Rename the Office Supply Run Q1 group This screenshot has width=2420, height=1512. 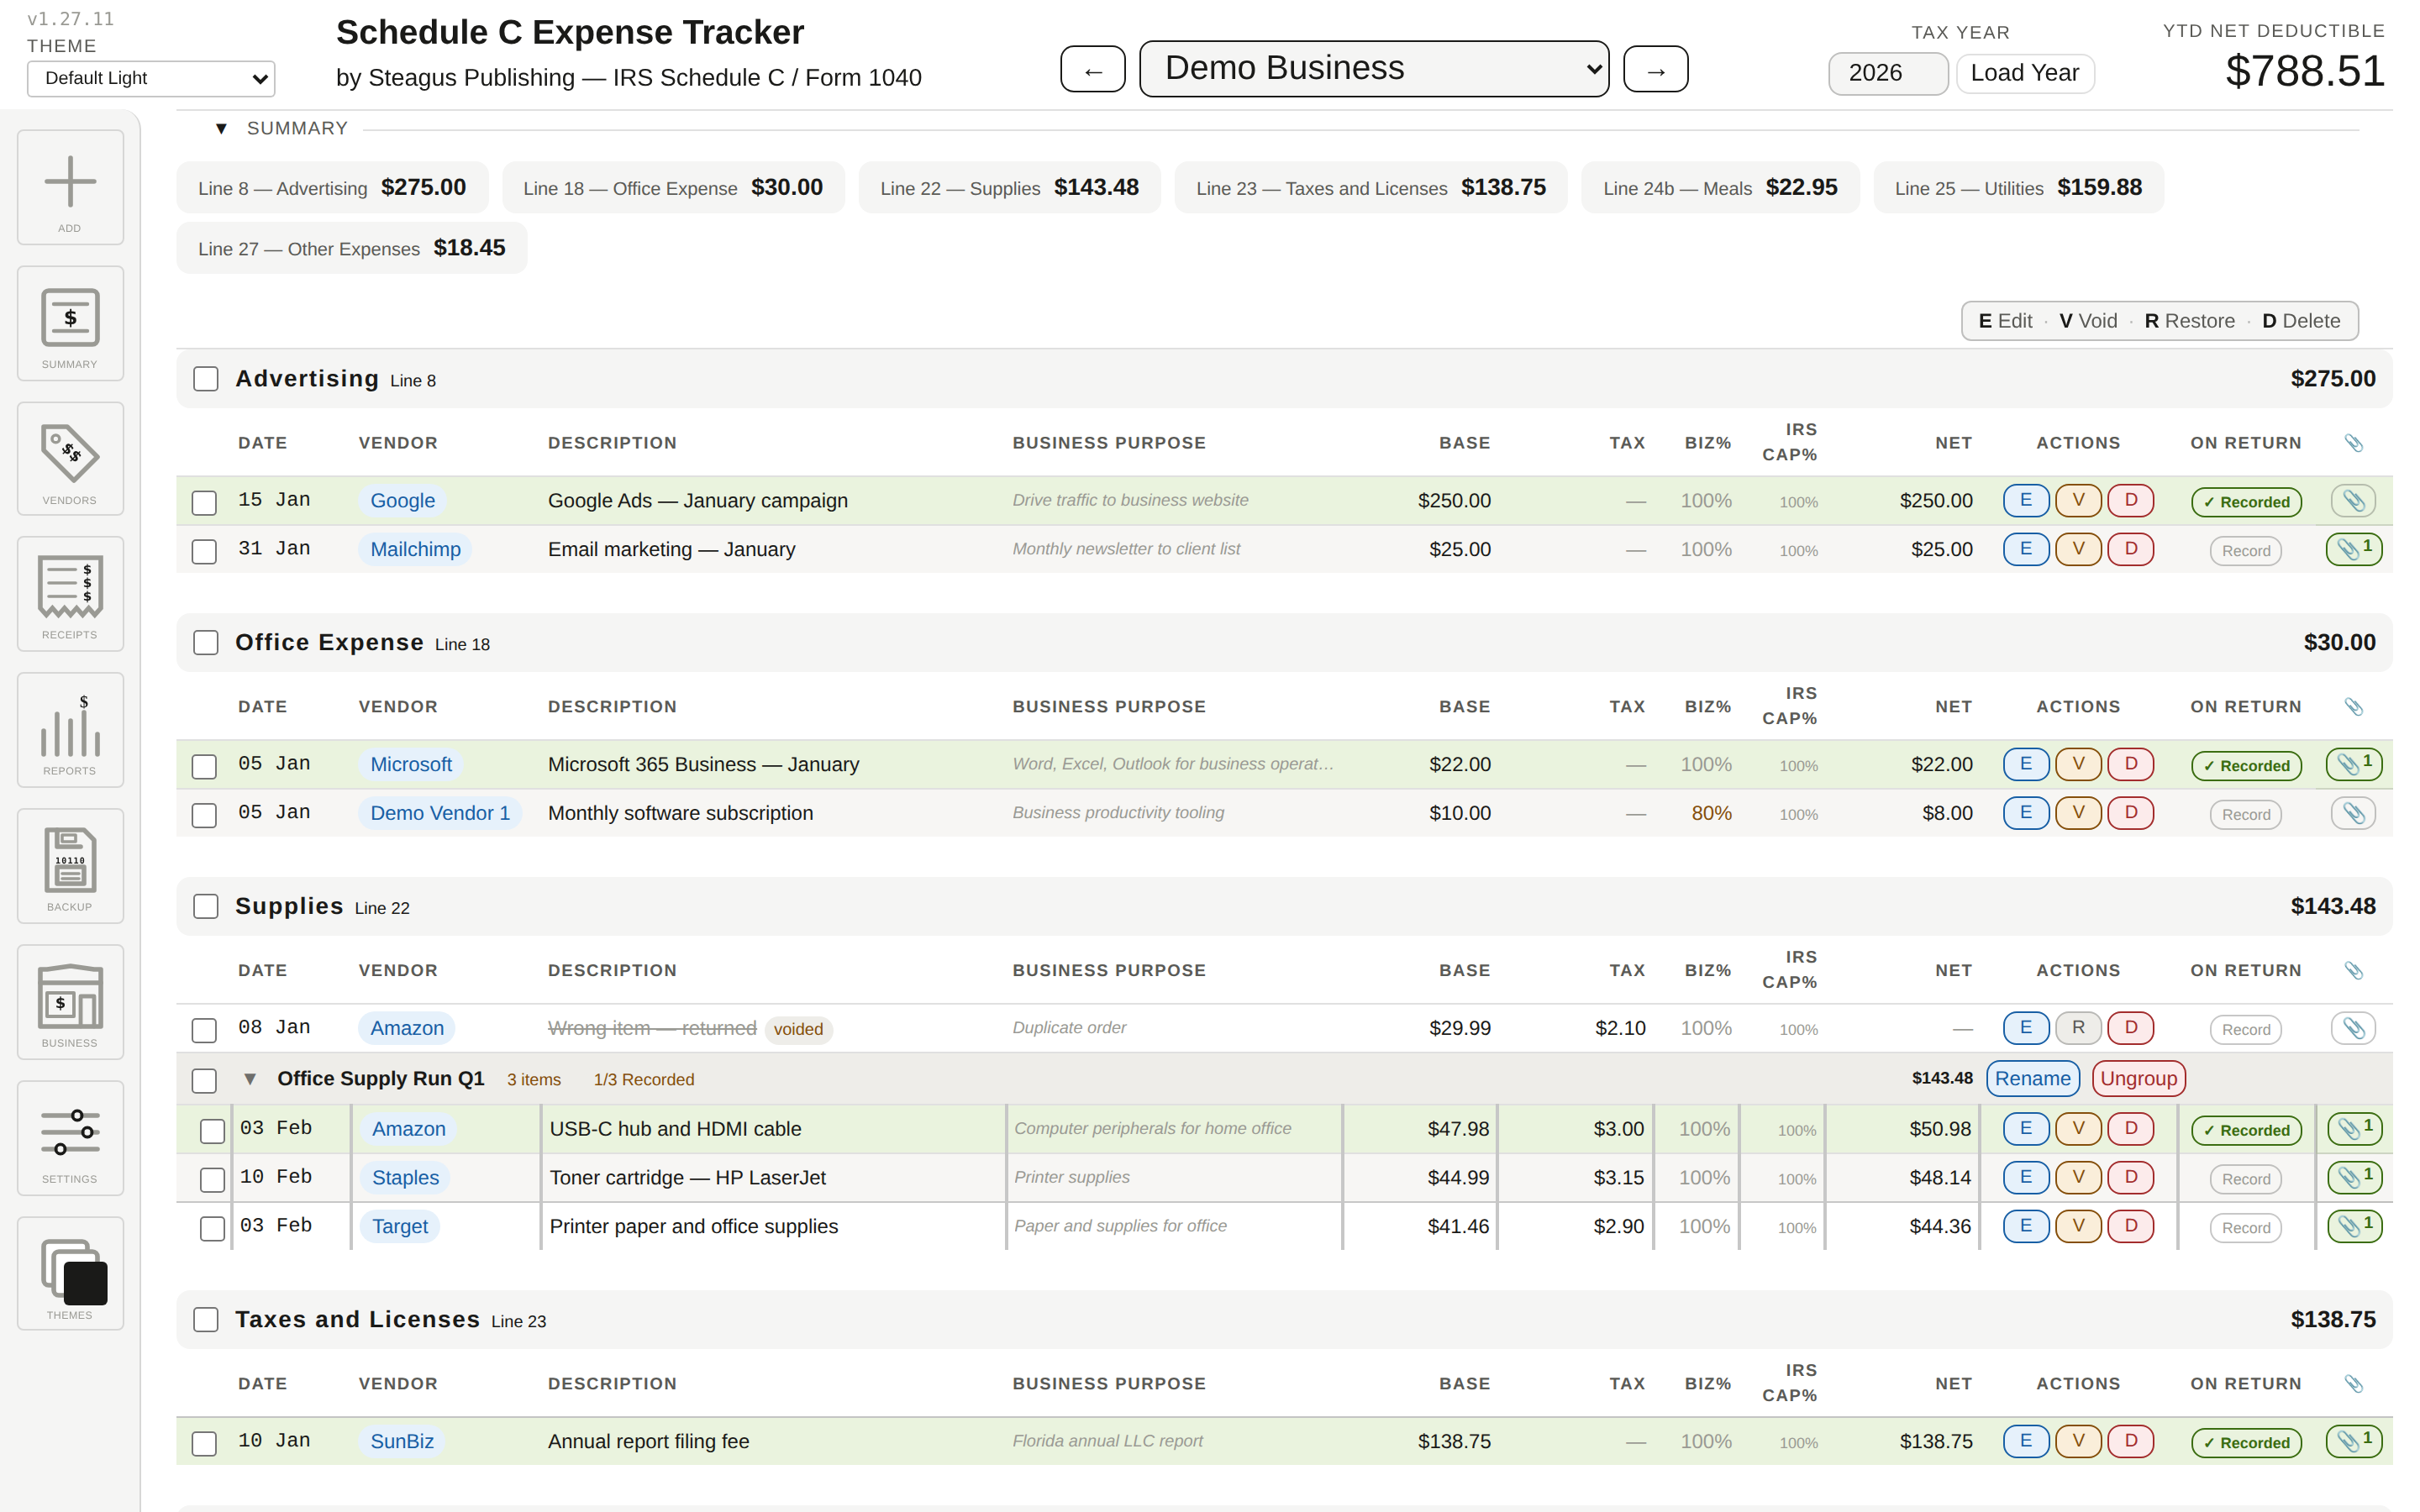pos(2033,1079)
